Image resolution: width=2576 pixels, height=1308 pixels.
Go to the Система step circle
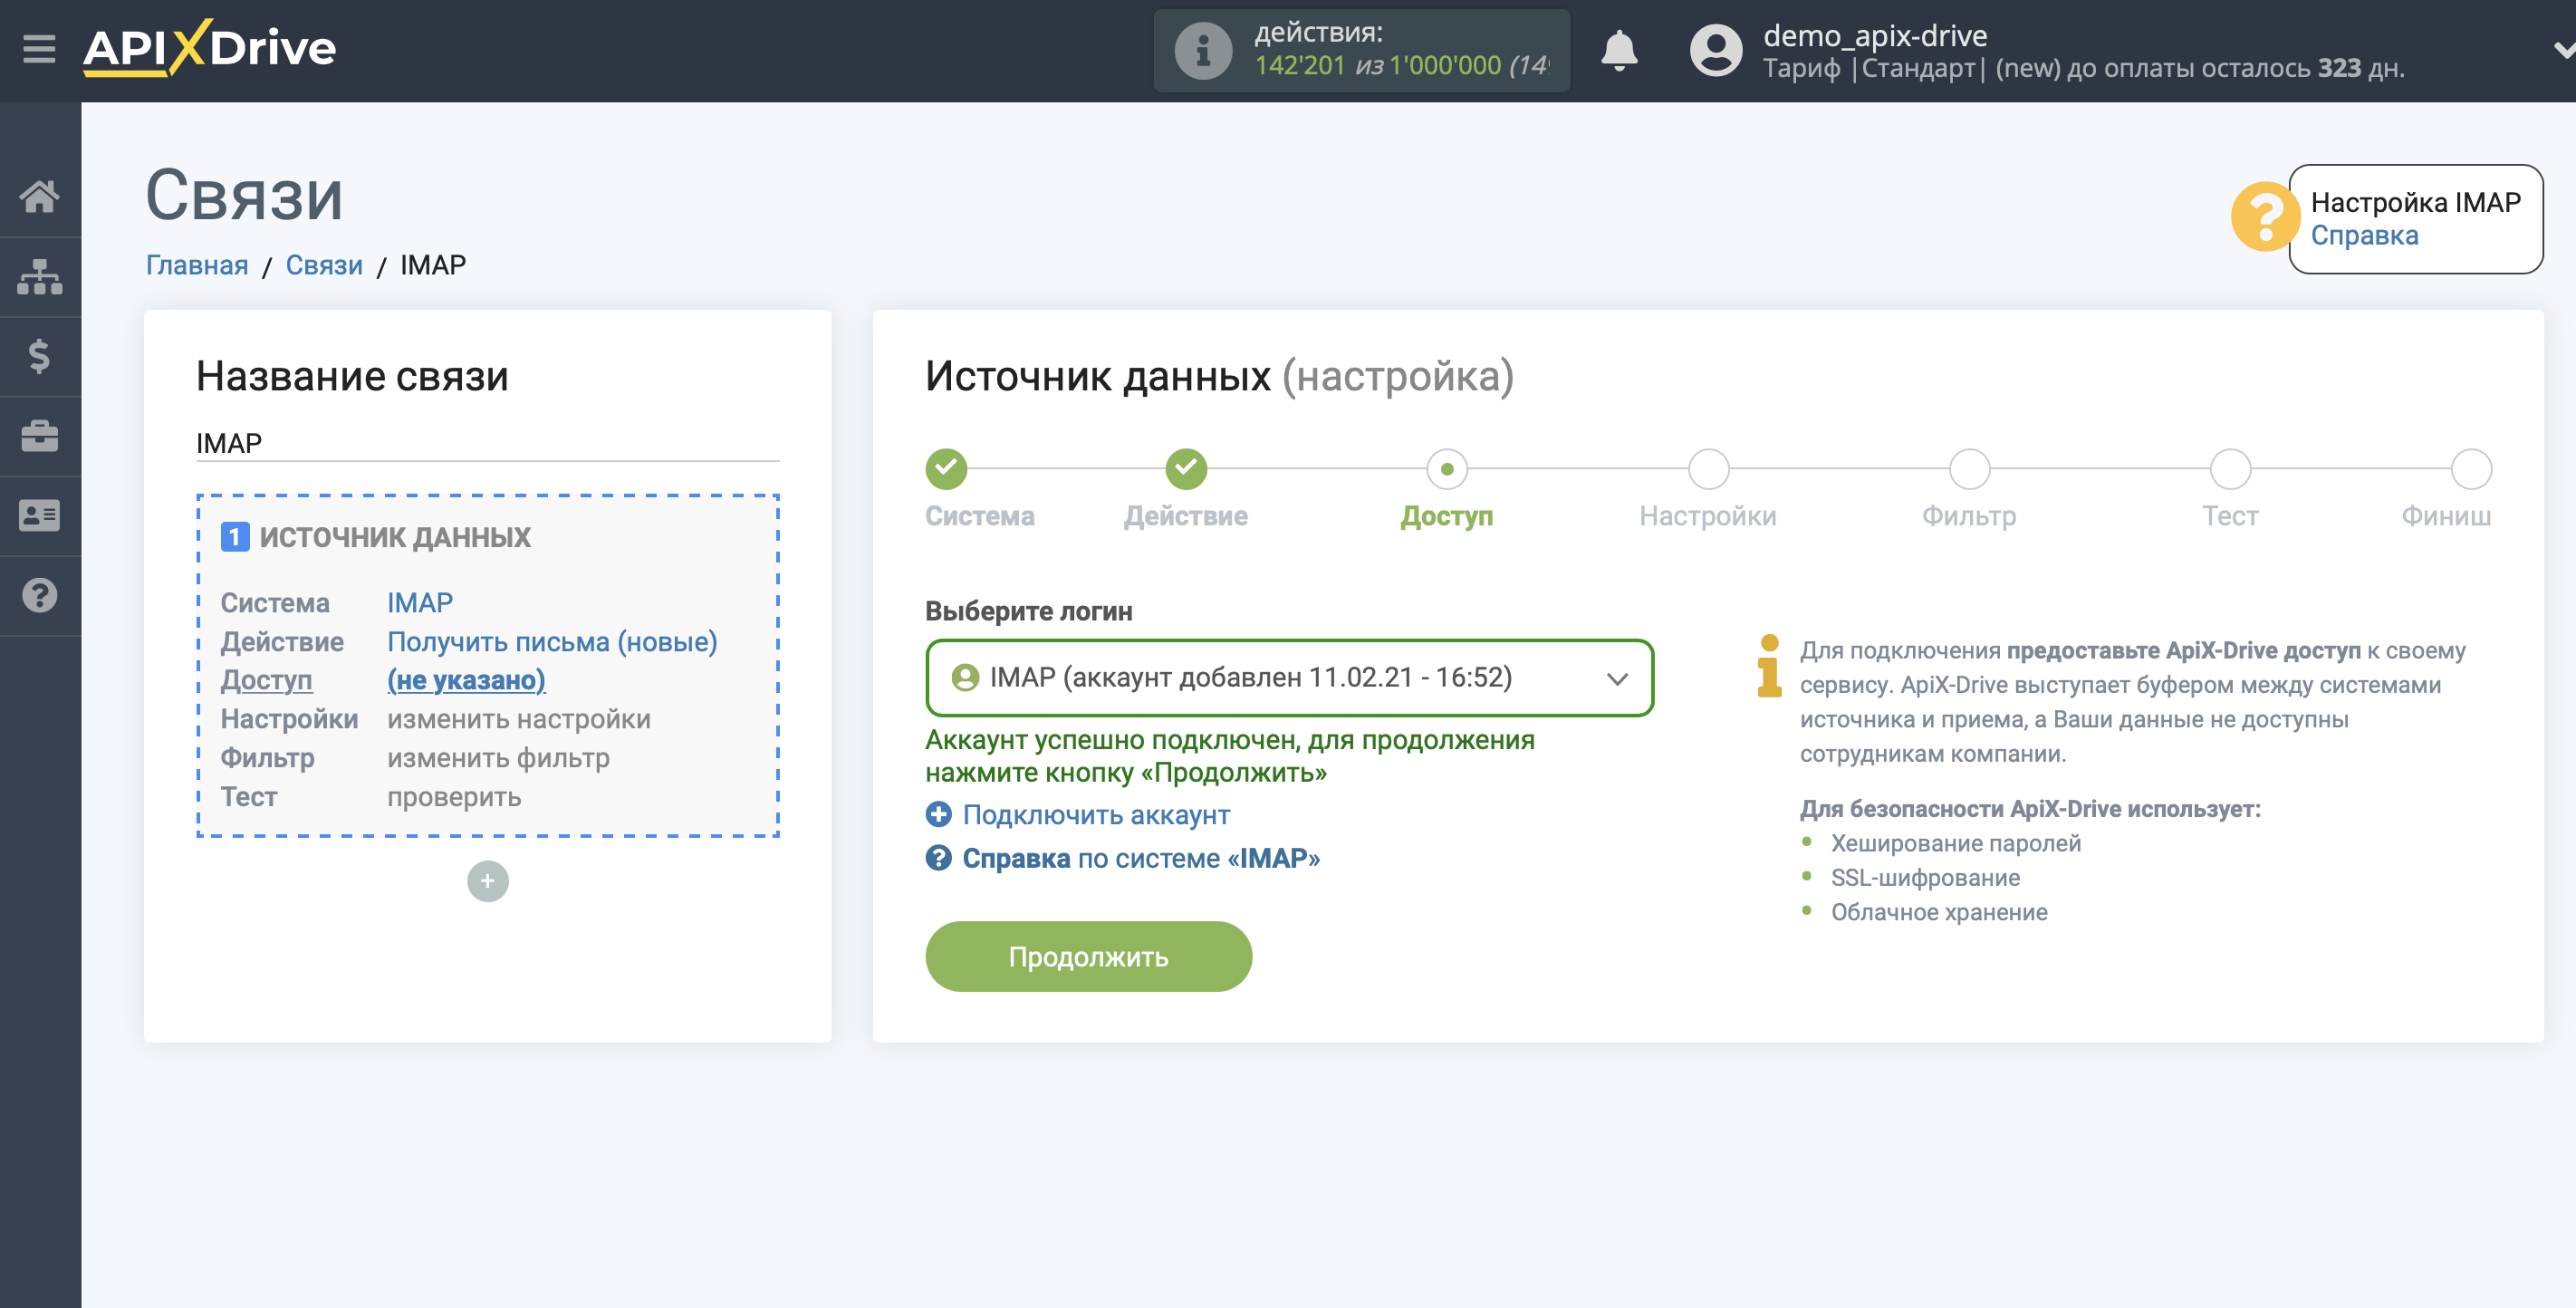(x=945, y=469)
